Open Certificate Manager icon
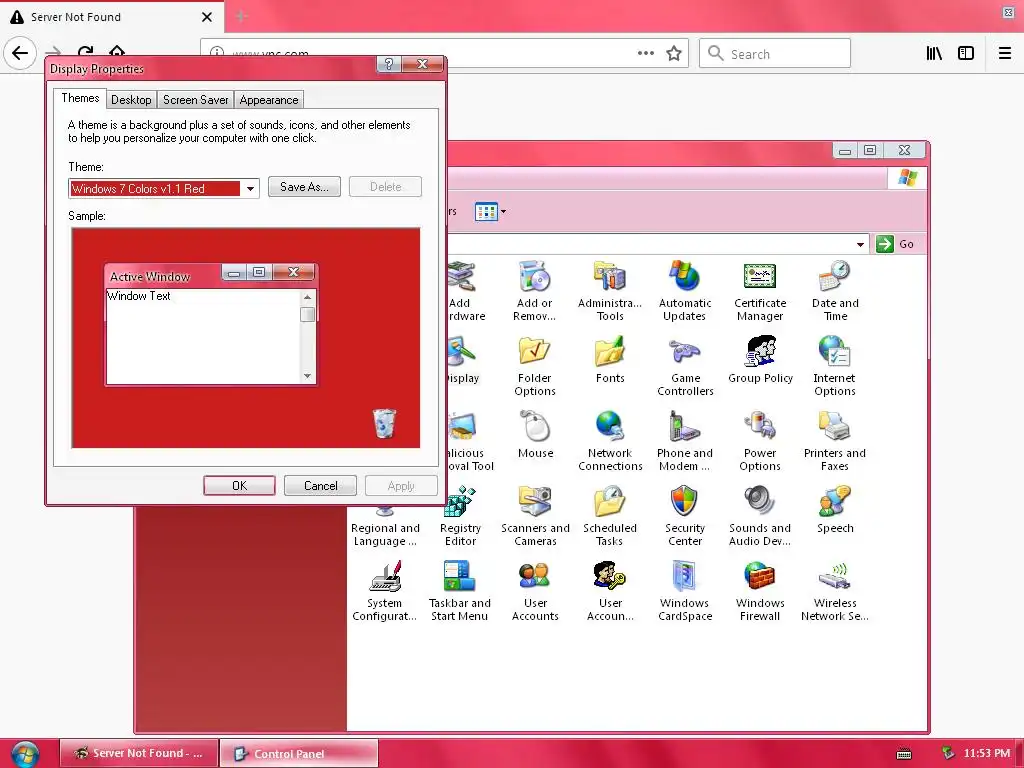The image size is (1024, 768). pyautogui.click(x=760, y=291)
